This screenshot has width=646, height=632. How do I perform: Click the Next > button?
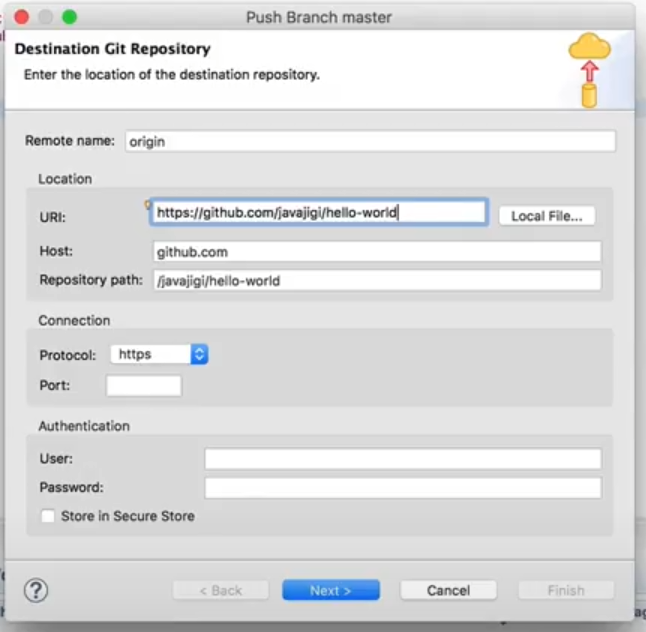pos(331,590)
